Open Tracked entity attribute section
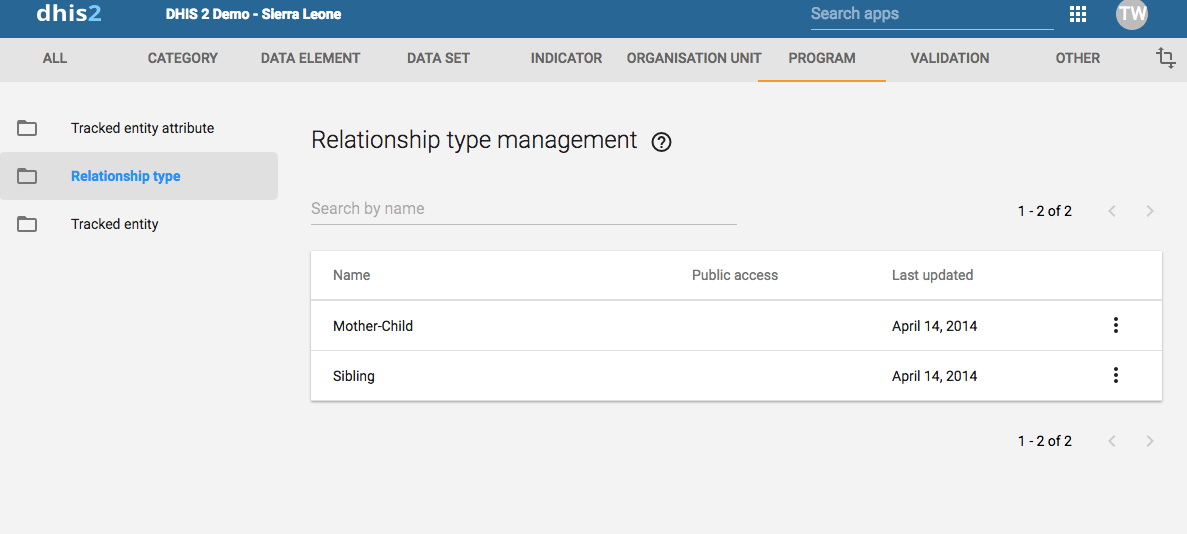The image size is (1187, 534). [x=142, y=128]
